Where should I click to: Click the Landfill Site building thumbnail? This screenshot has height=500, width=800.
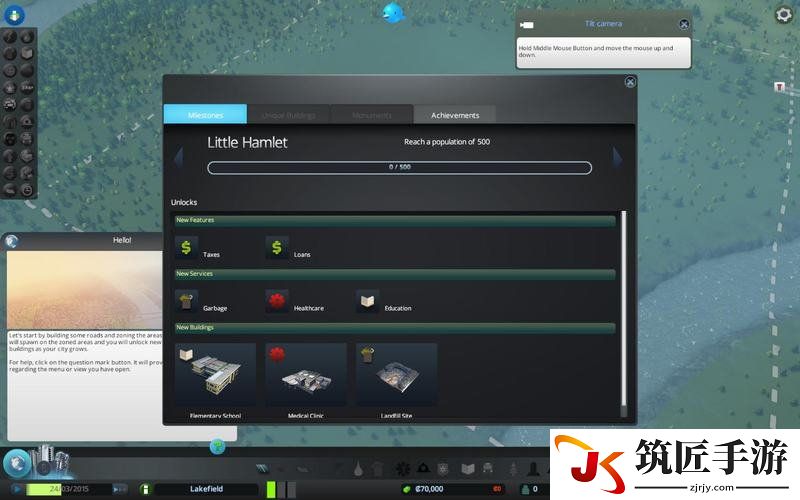pyautogui.click(x=396, y=374)
